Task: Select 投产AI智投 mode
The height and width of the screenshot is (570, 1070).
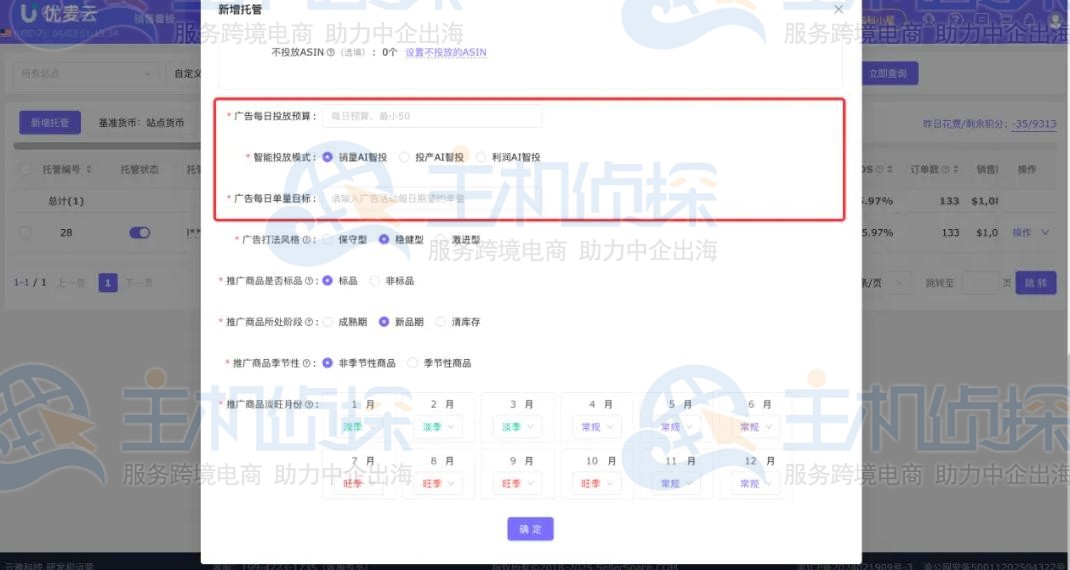Action: 404,157
